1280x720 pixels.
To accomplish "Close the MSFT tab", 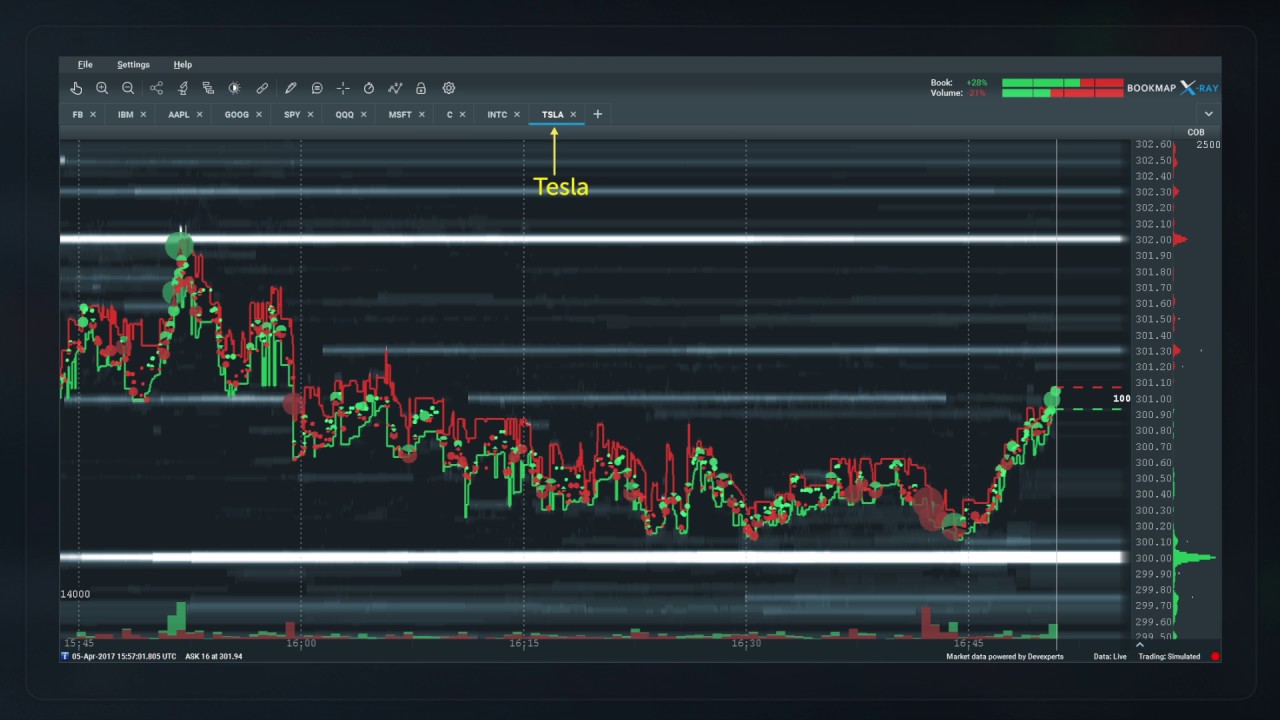I will [x=421, y=115].
